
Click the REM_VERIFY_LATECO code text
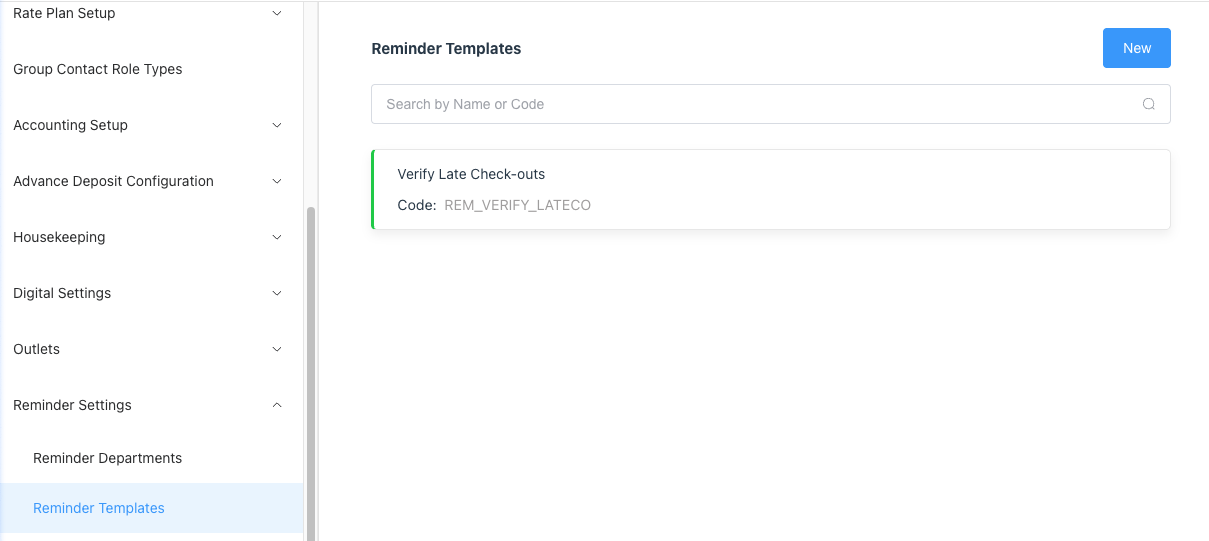coord(517,205)
